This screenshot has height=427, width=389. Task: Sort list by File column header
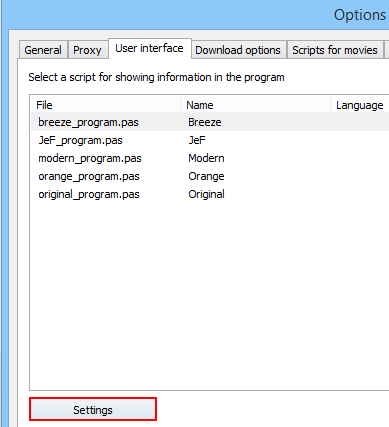tap(105, 105)
